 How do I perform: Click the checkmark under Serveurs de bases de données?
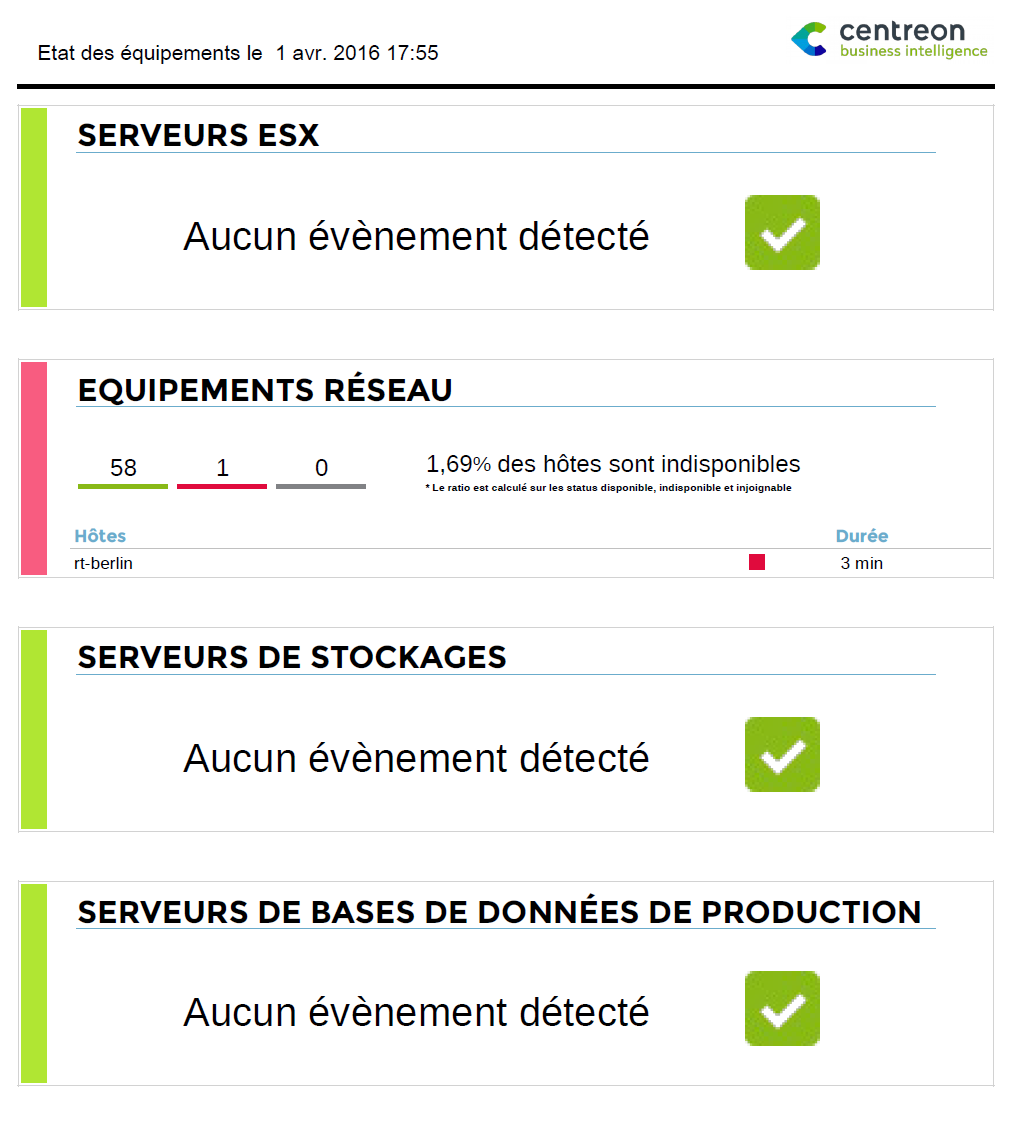point(782,1009)
